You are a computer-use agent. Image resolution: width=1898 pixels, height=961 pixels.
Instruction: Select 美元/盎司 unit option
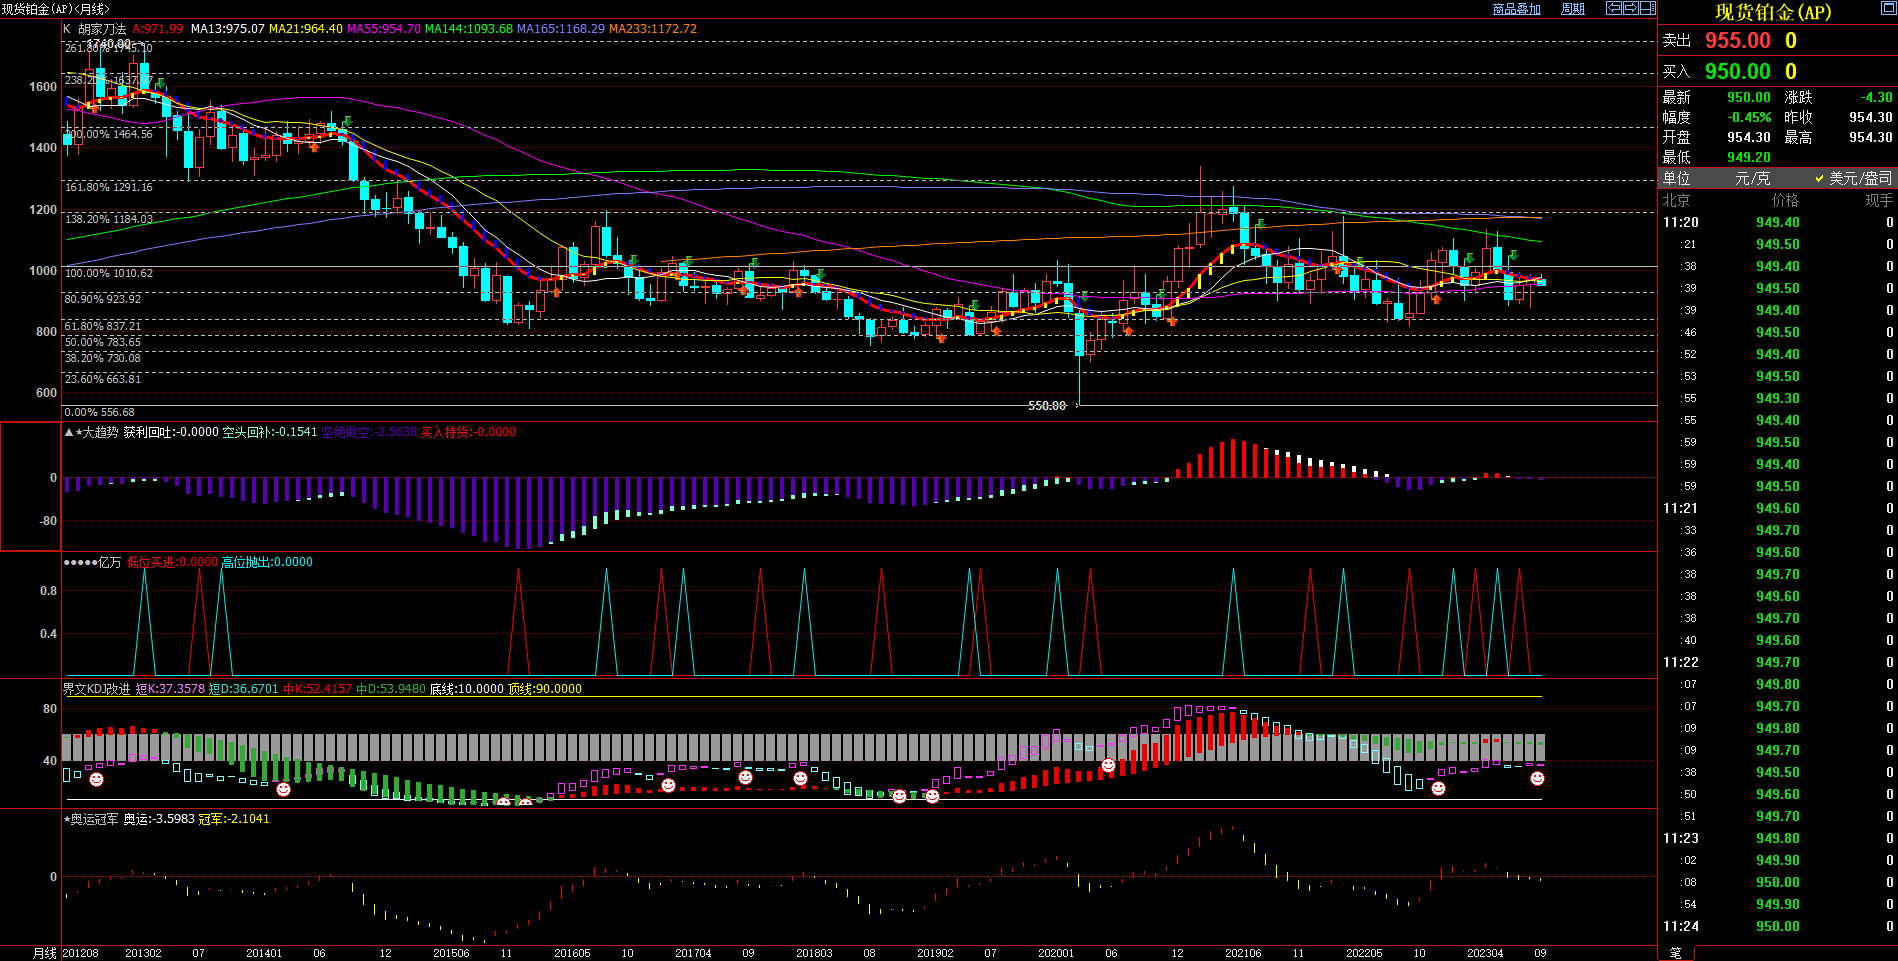pyautogui.click(x=1859, y=178)
